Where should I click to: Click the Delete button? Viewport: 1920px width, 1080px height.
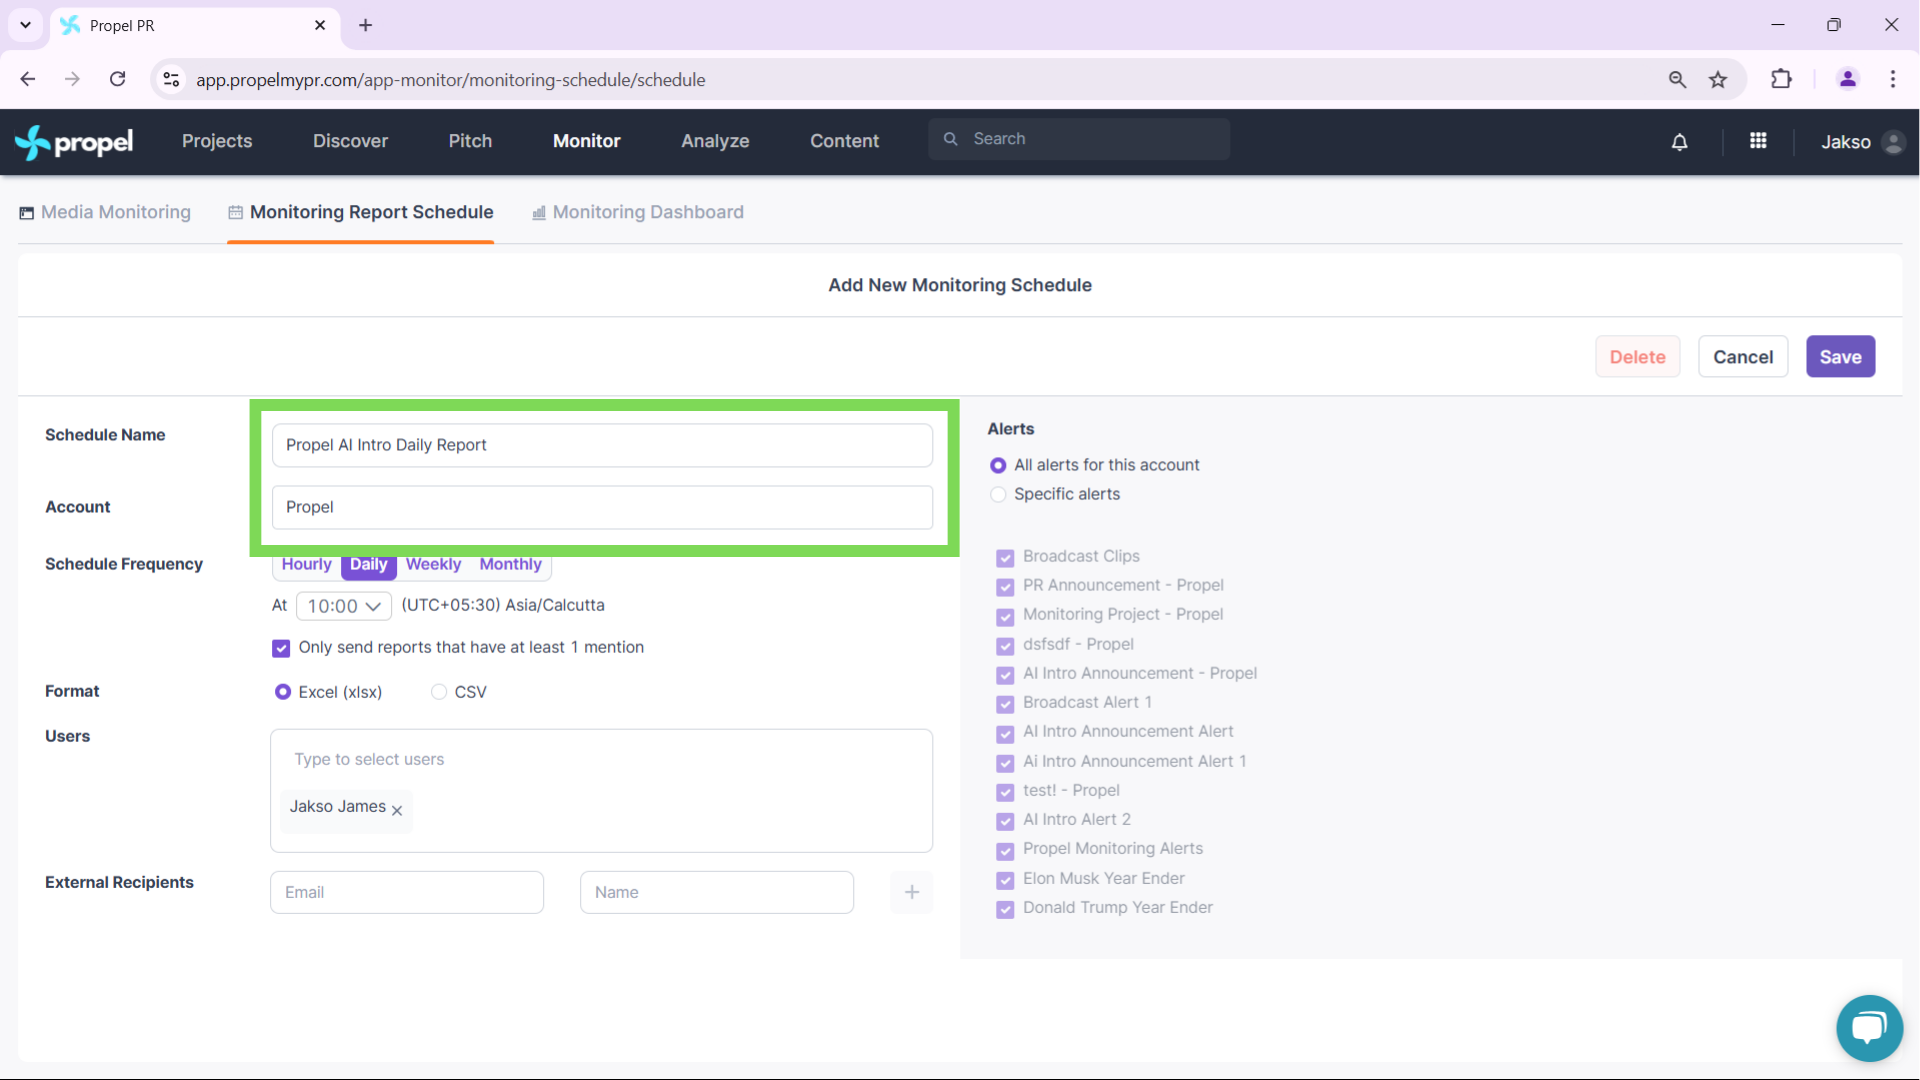coord(1637,357)
